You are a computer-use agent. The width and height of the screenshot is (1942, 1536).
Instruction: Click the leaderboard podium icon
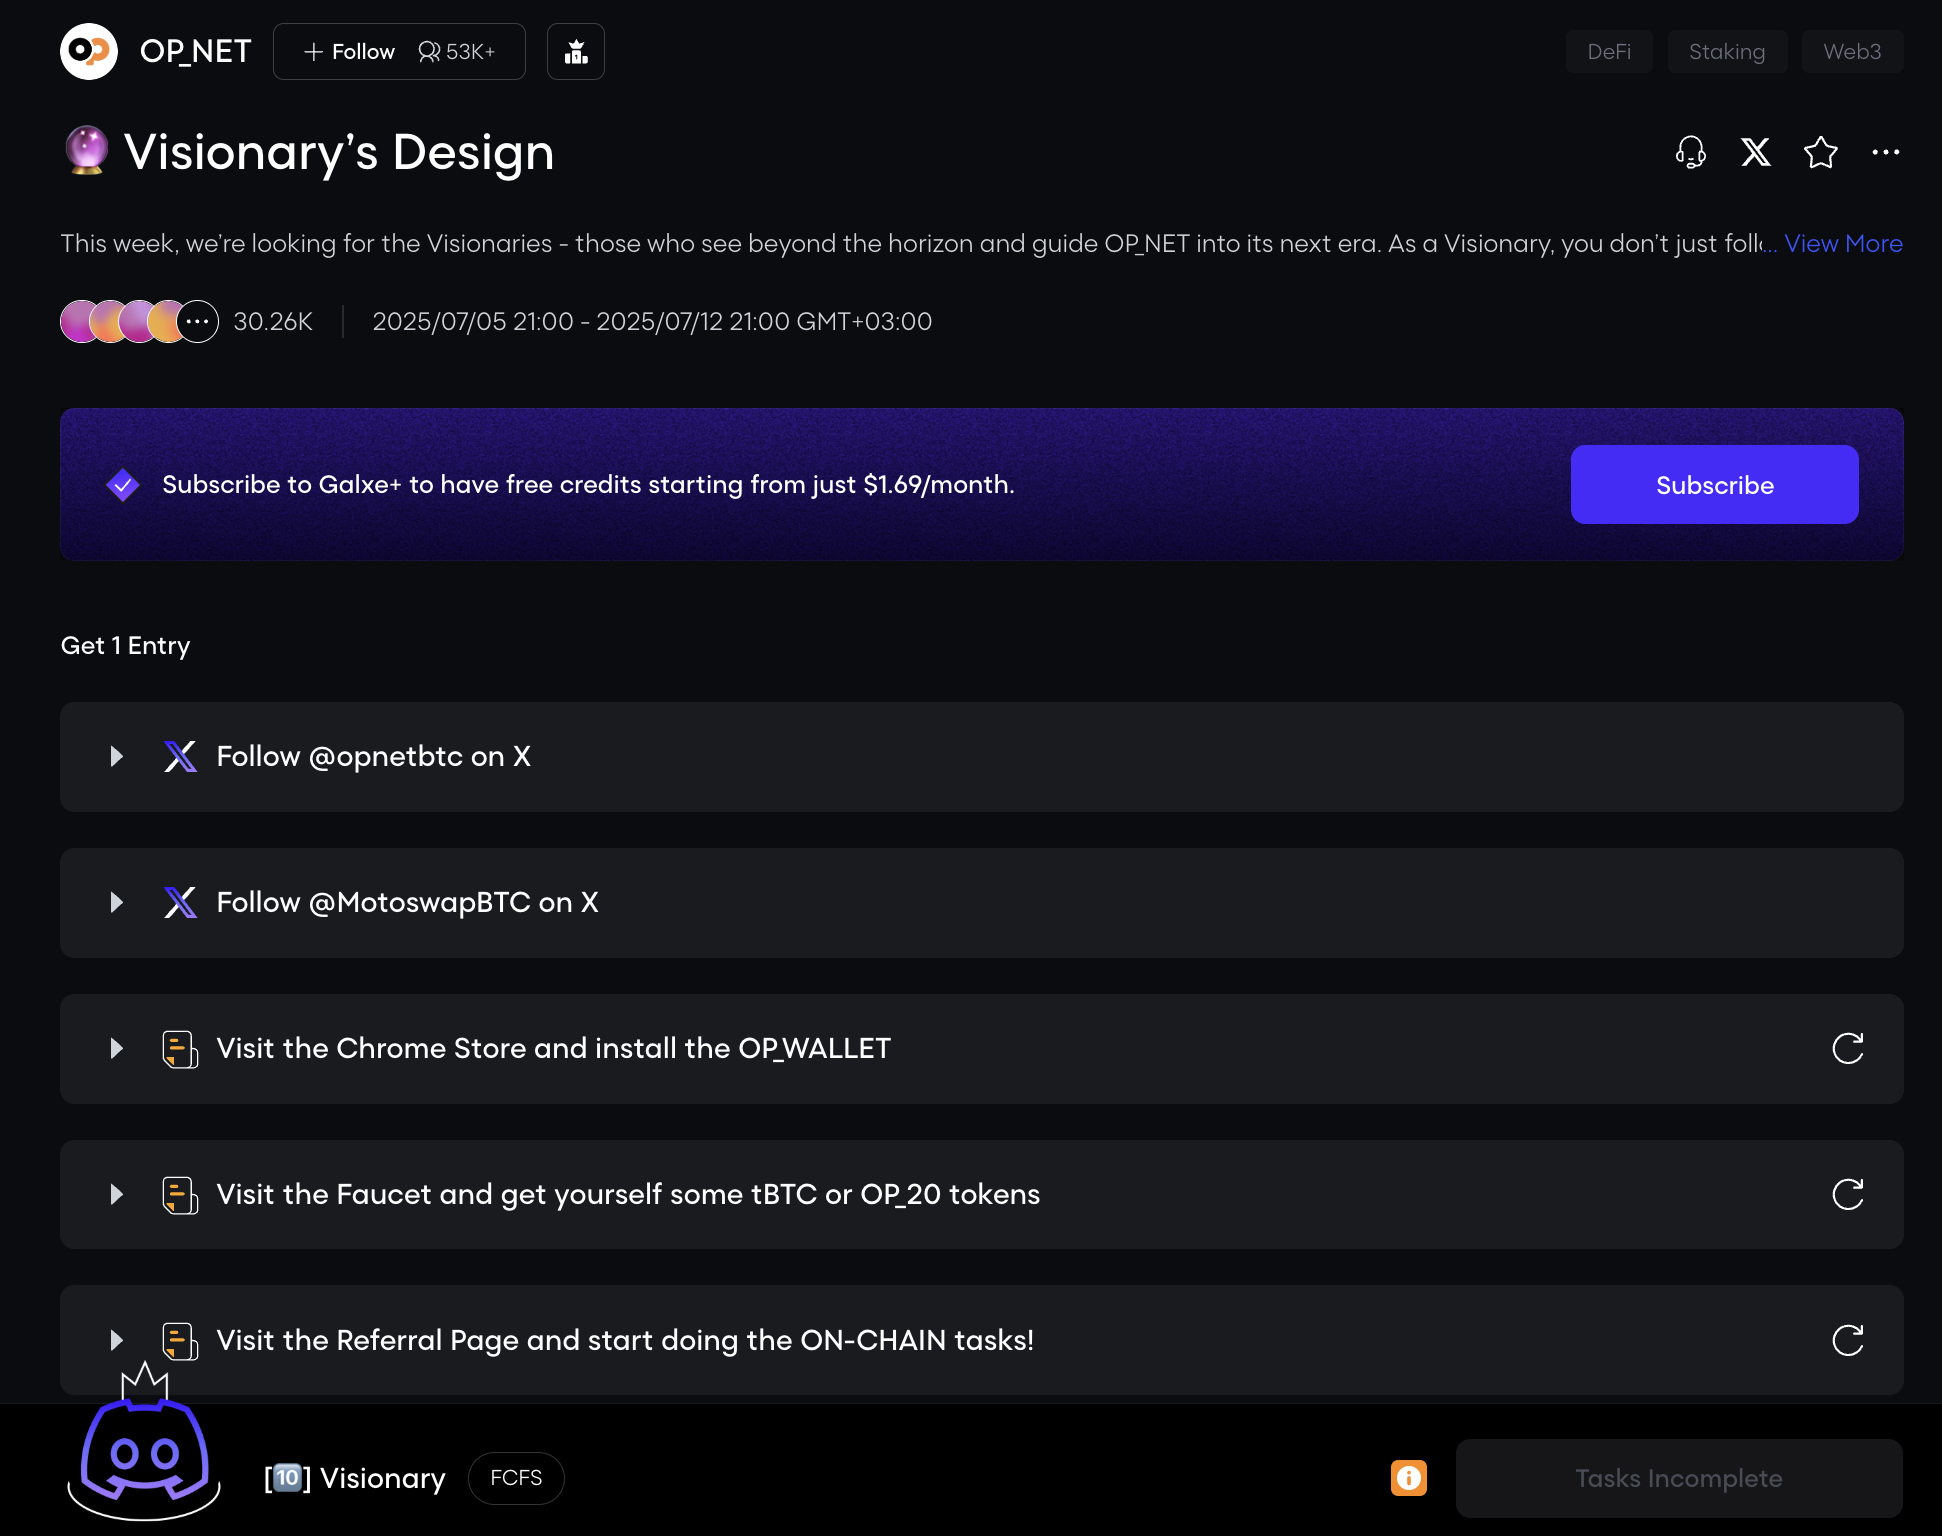(575, 52)
